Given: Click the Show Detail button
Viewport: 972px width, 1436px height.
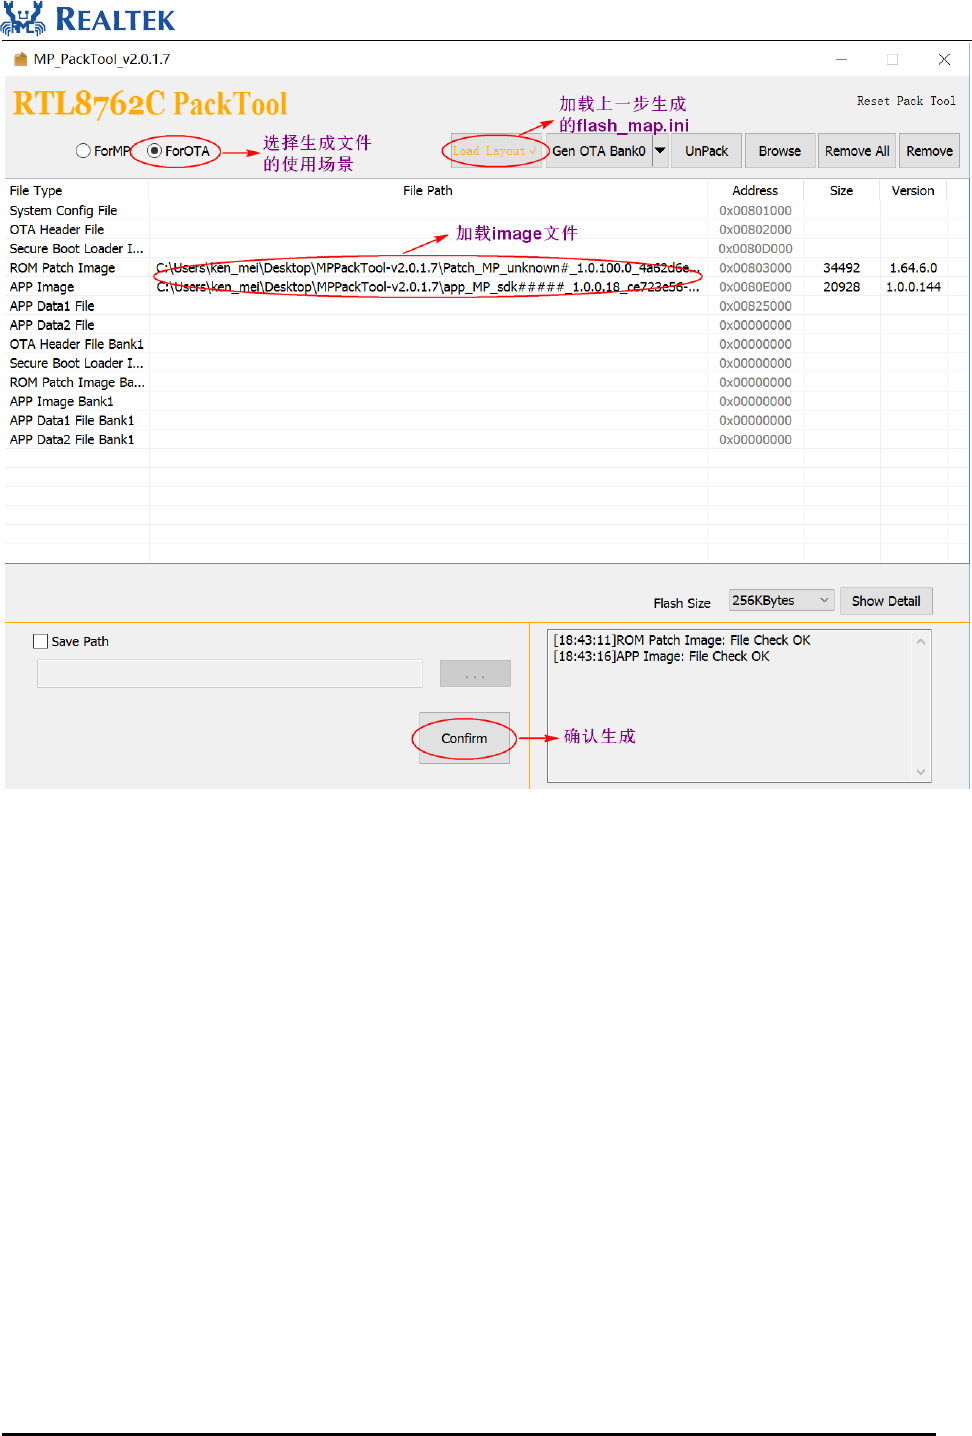Looking at the screenshot, I should tap(886, 601).
